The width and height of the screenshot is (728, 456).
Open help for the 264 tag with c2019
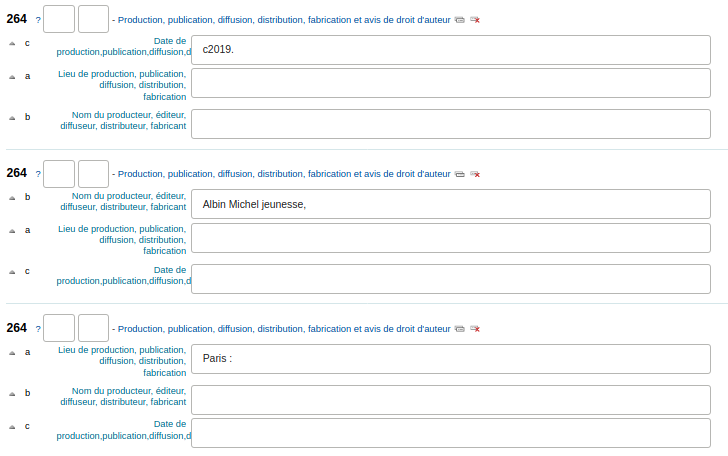click(38, 20)
